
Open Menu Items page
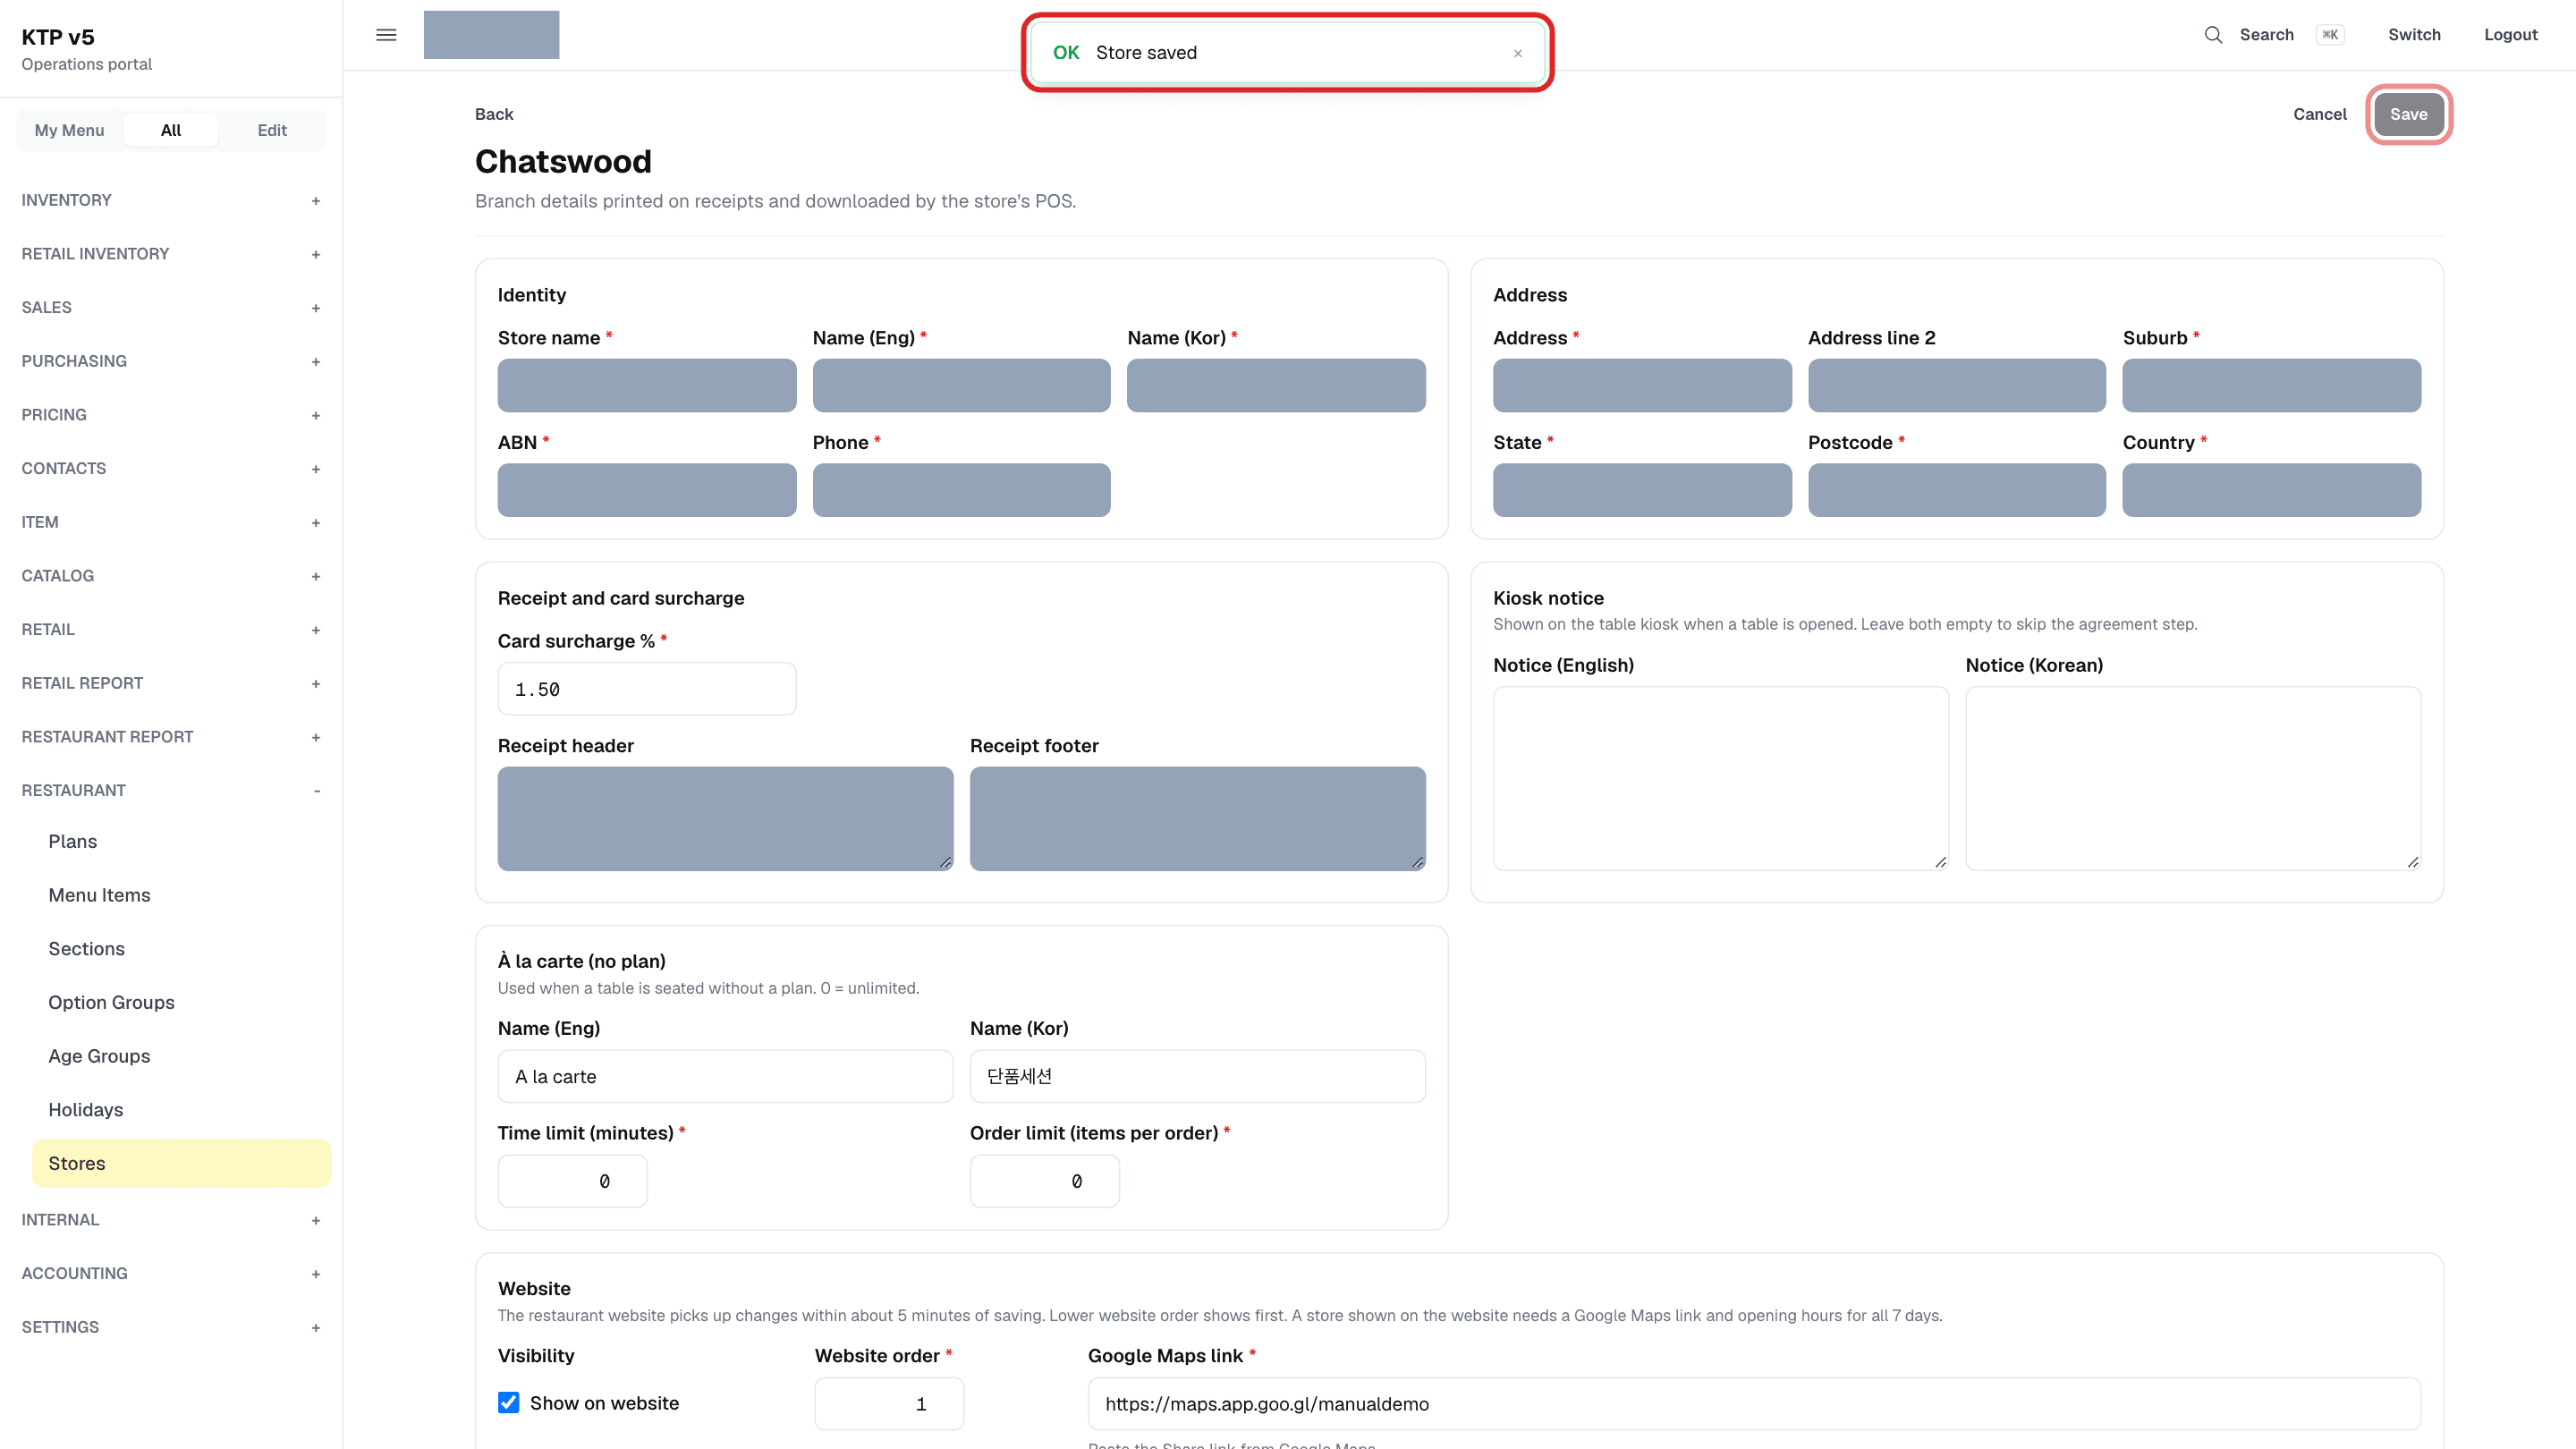[181, 895]
